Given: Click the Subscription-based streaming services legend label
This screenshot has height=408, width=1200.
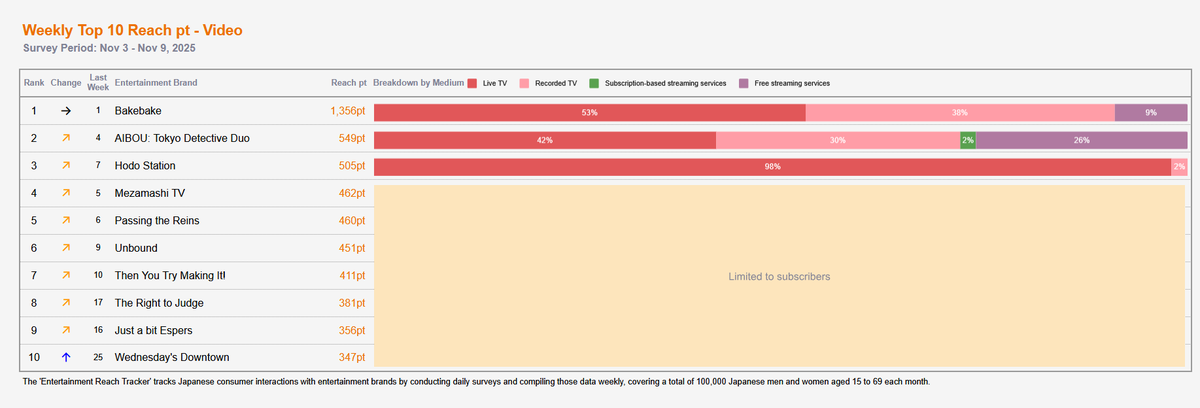Looking at the screenshot, I should point(665,83).
